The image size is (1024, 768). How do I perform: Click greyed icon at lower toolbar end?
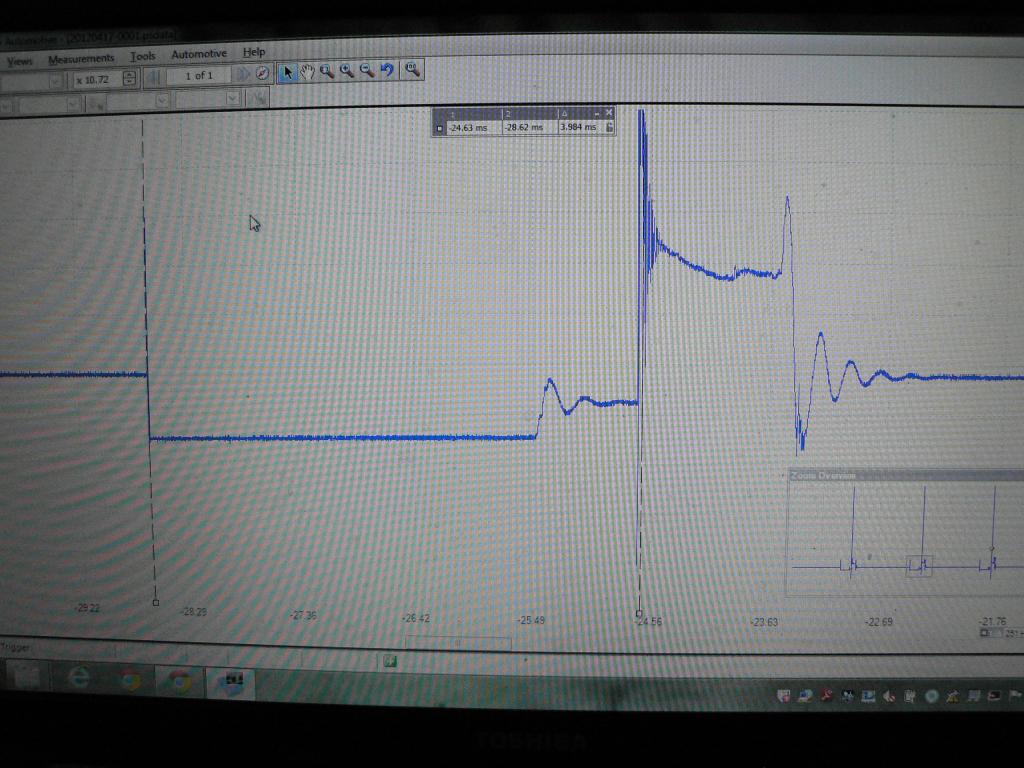pos(259,98)
